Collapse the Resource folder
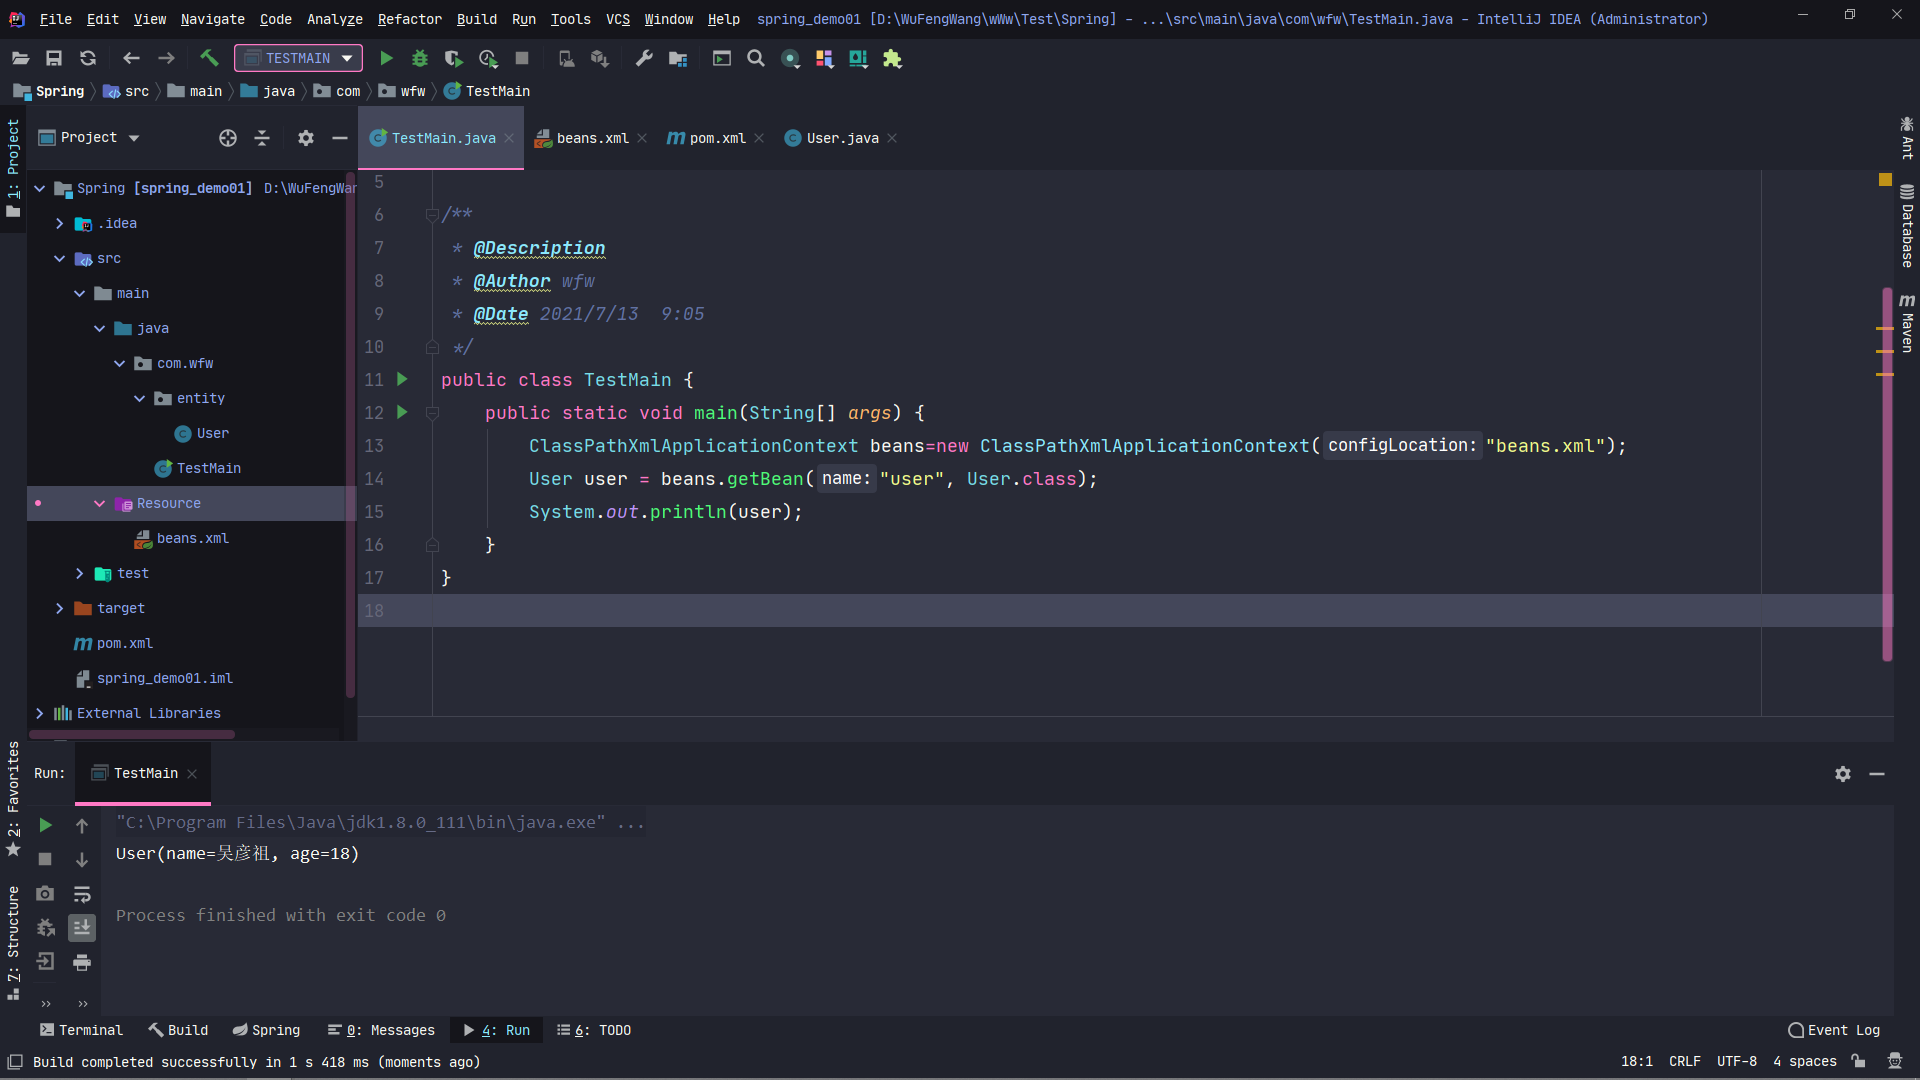Viewport: 1920px width, 1080px height. pos(99,503)
